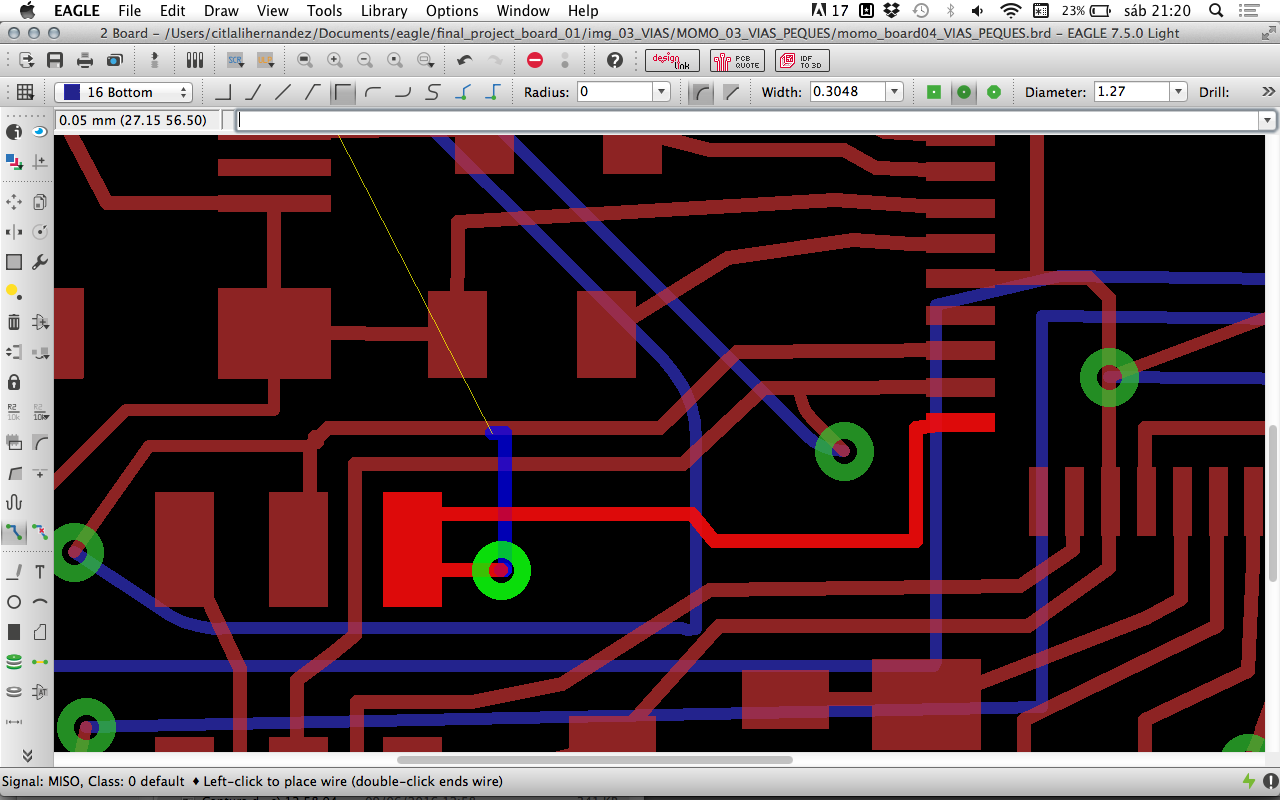Click the Use library icon
The image size is (1280, 800).
click(195, 60)
